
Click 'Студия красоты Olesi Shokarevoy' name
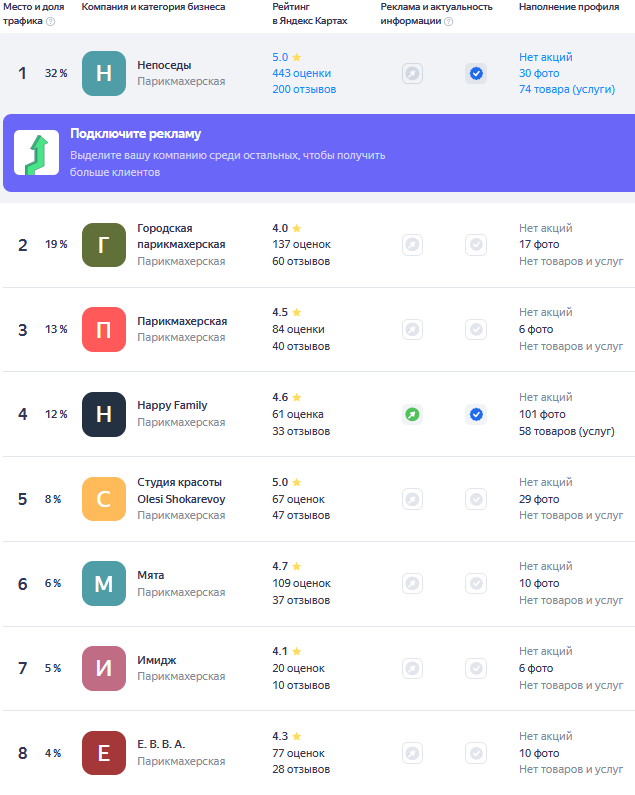tap(181, 490)
